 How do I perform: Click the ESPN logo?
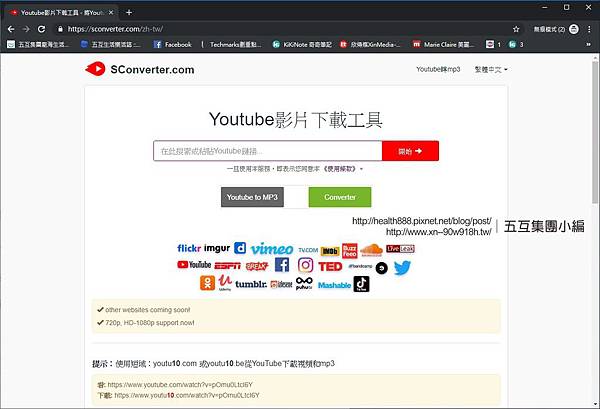[x=227, y=266]
